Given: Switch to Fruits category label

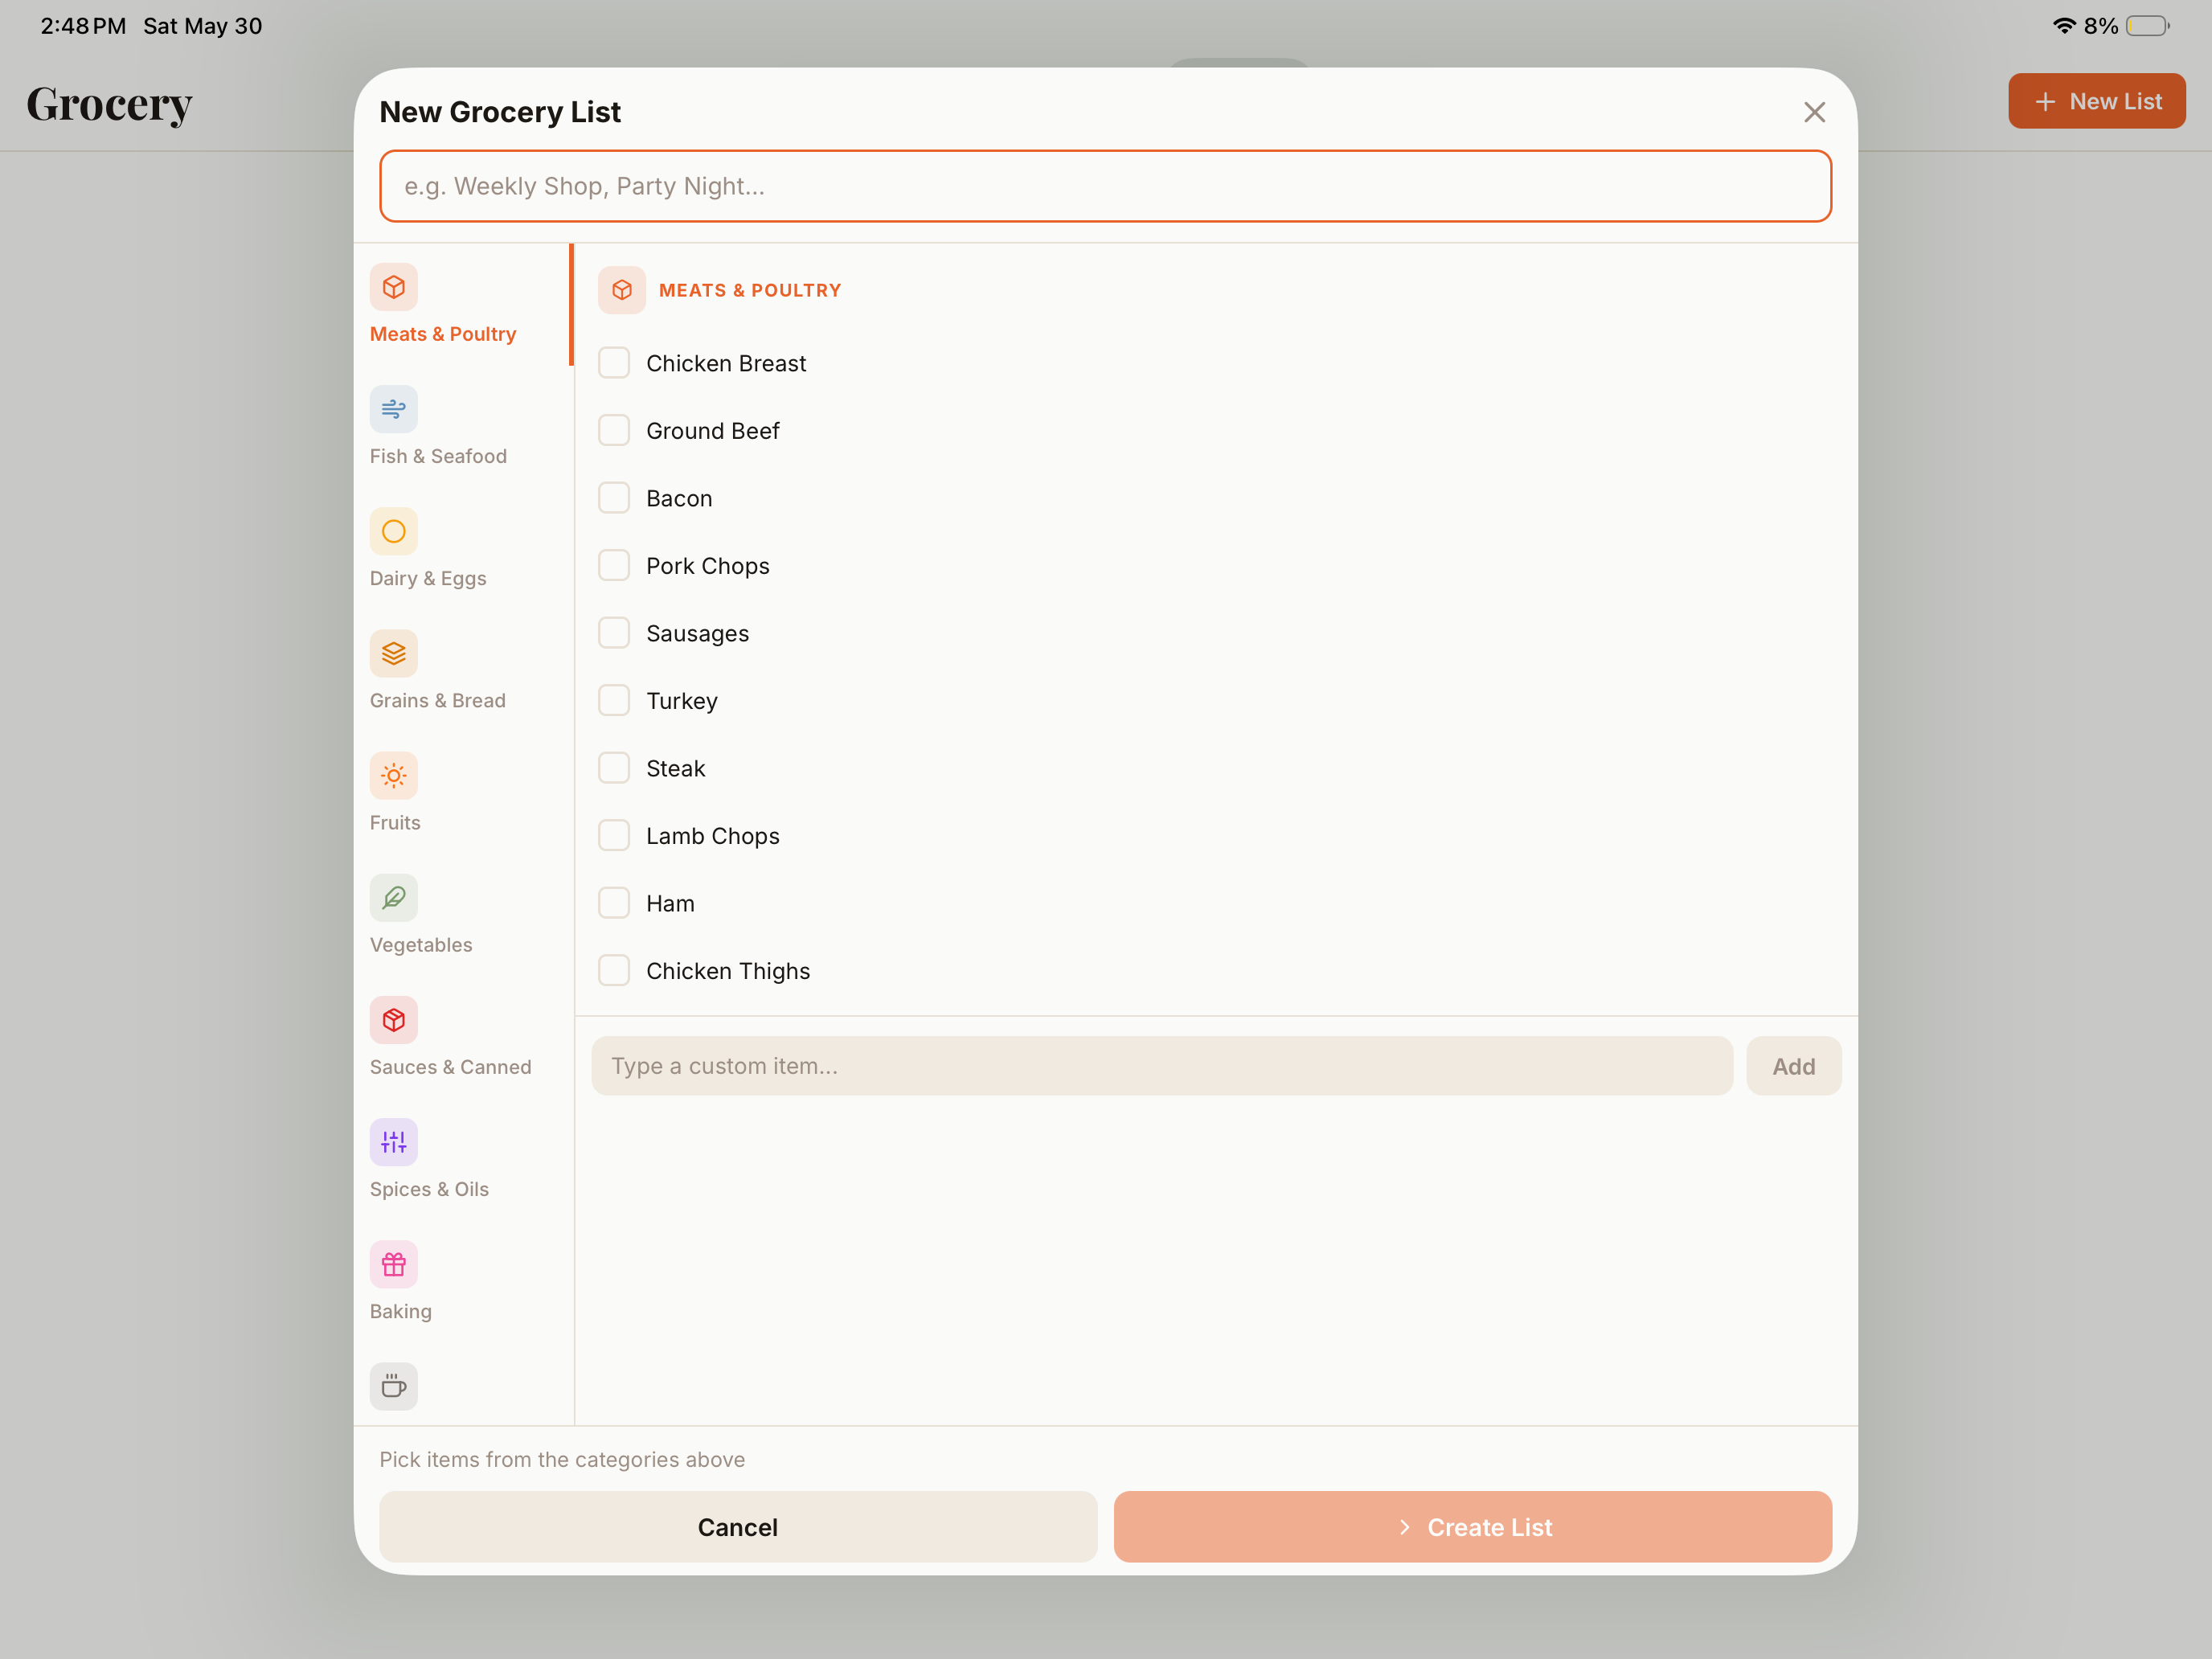Looking at the screenshot, I should pos(395,822).
